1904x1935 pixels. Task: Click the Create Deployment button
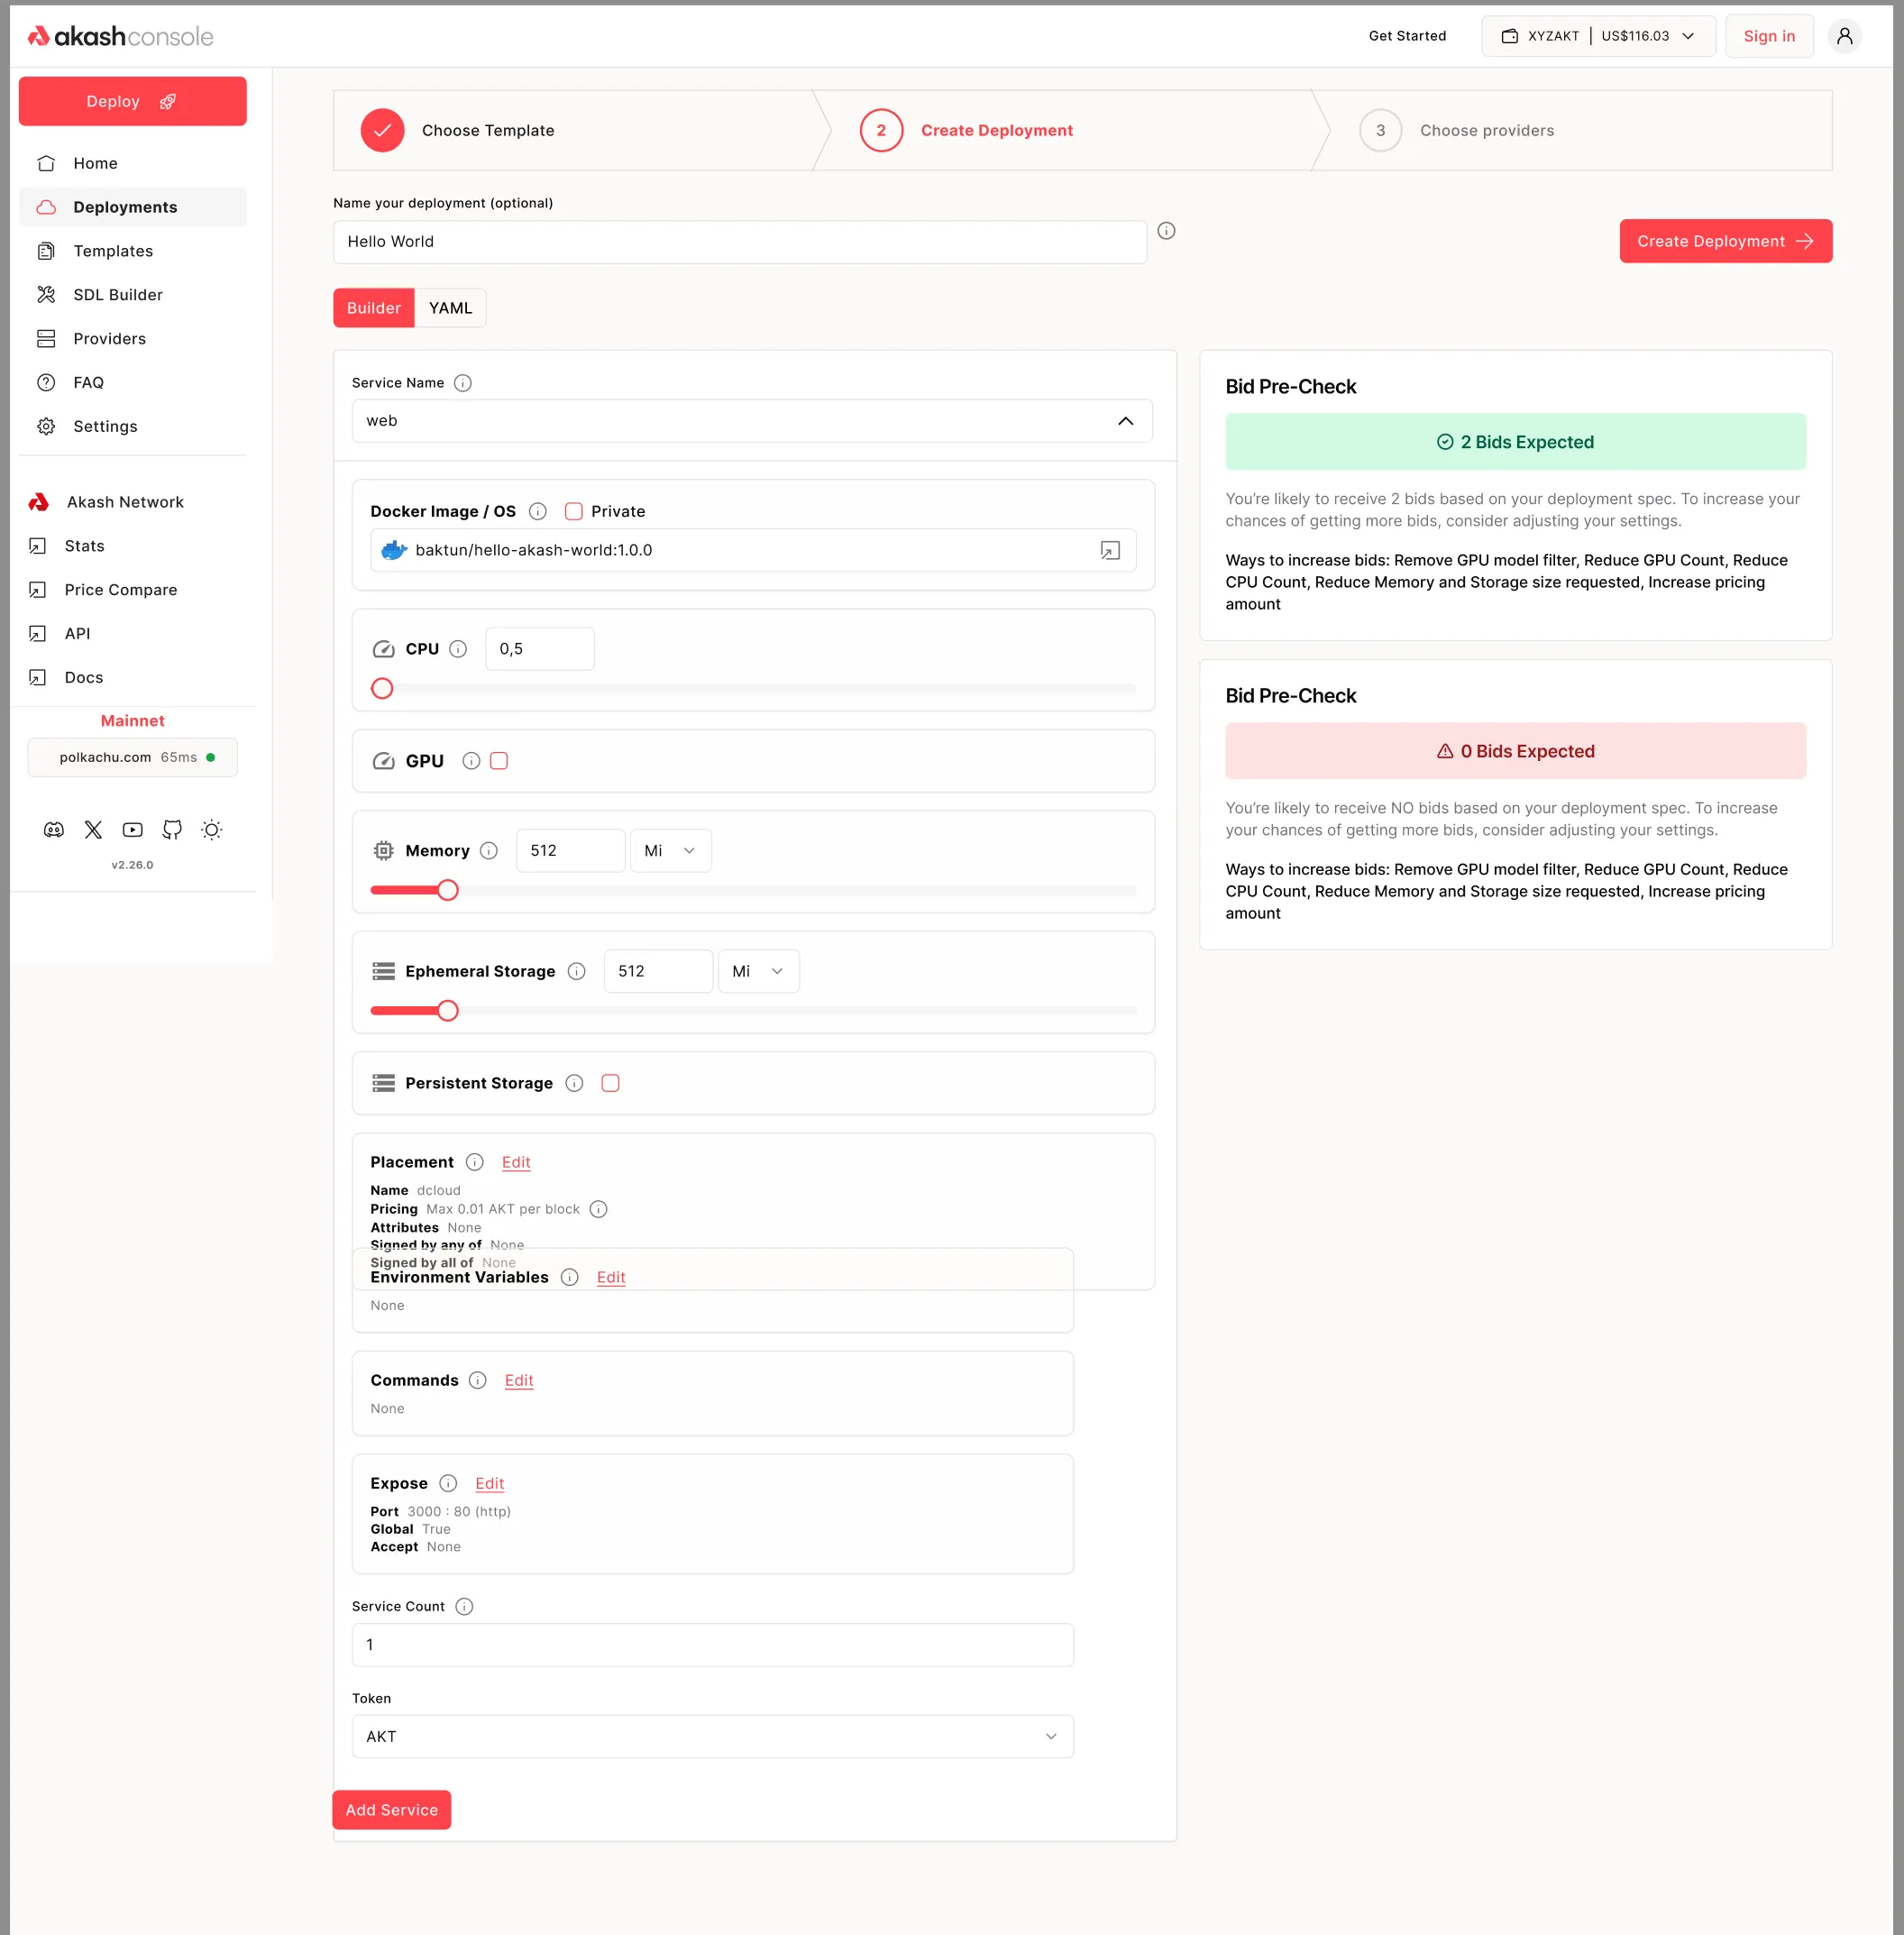[x=1725, y=241]
